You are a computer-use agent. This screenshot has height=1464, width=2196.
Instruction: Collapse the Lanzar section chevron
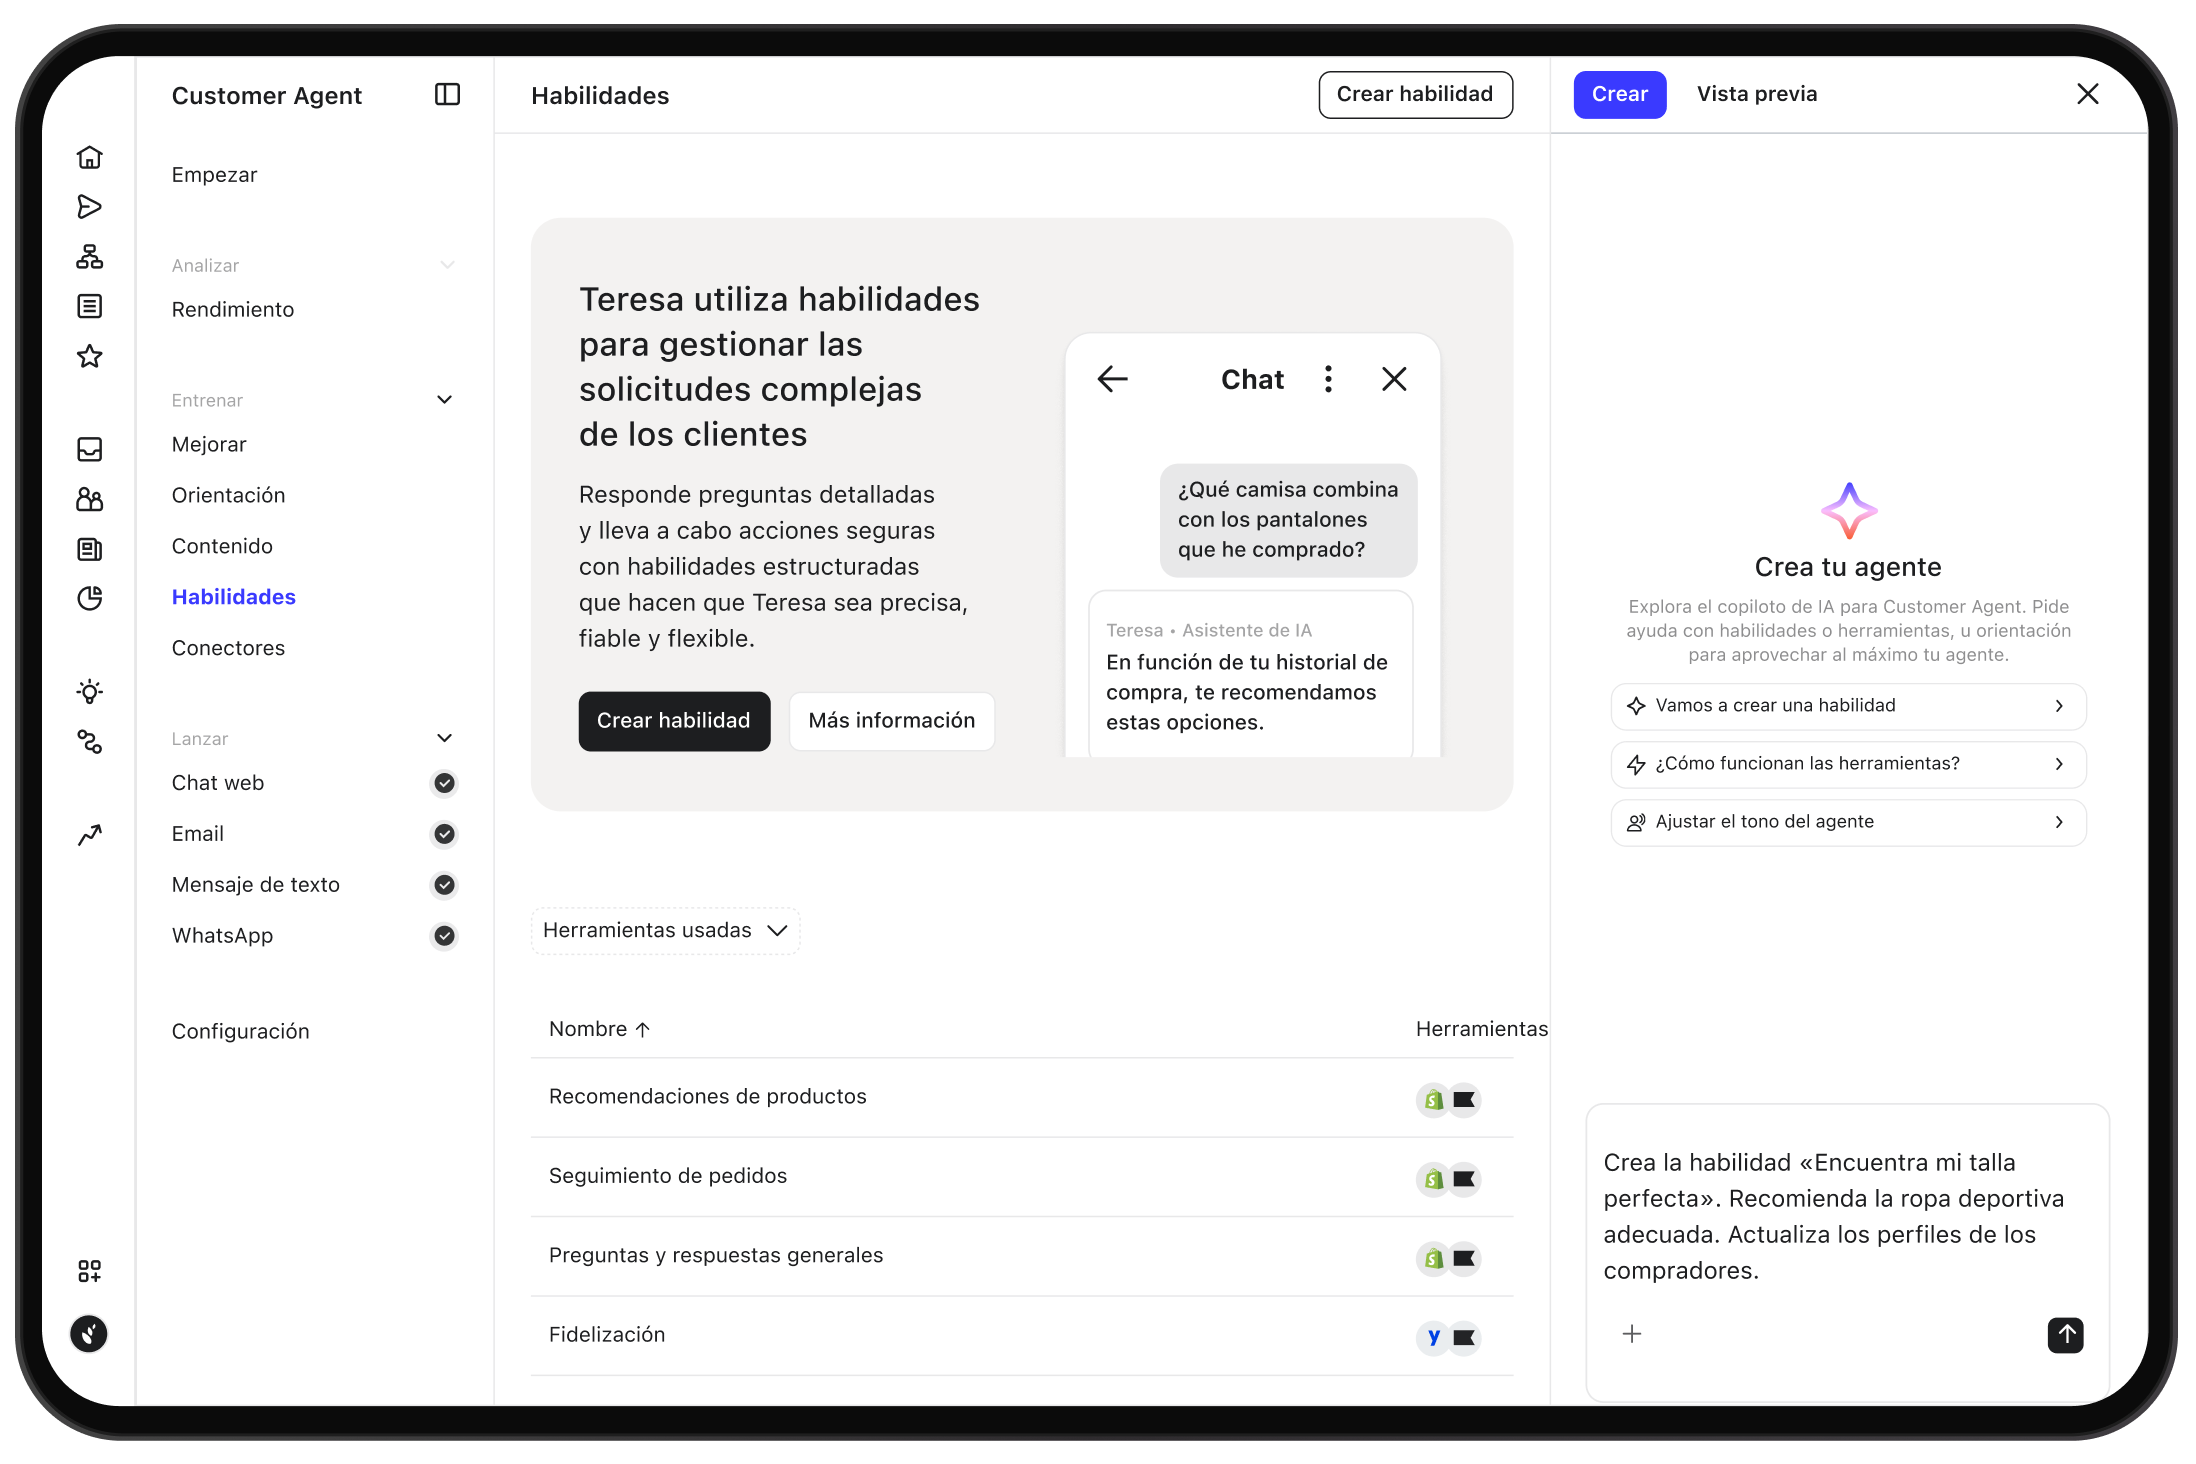445,738
